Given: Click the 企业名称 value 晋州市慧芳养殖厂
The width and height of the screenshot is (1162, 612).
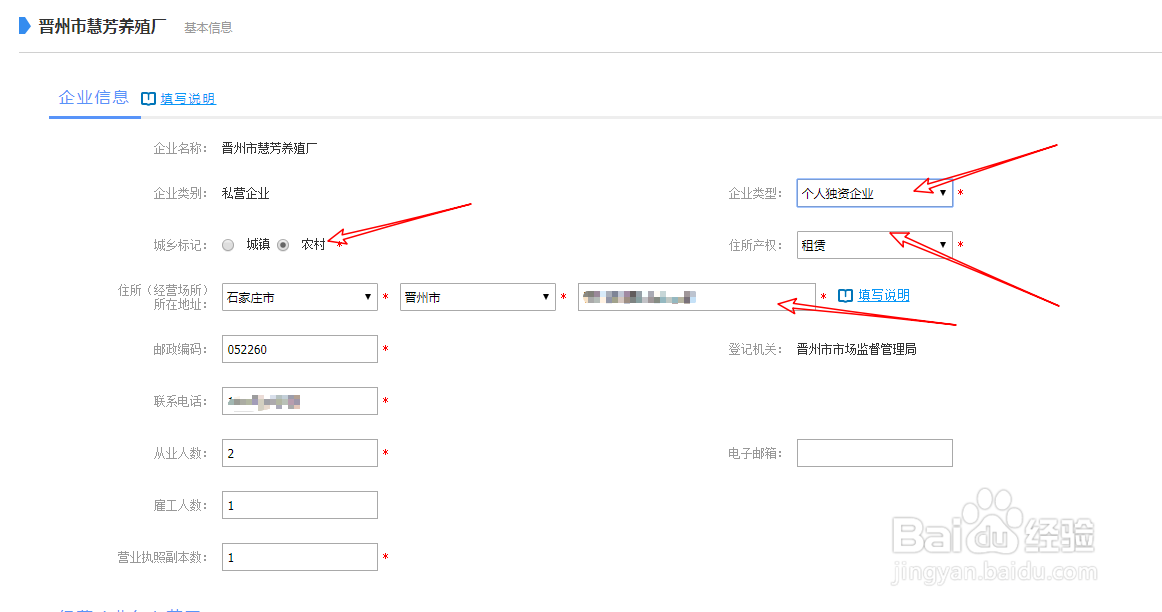Looking at the screenshot, I should [270, 148].
